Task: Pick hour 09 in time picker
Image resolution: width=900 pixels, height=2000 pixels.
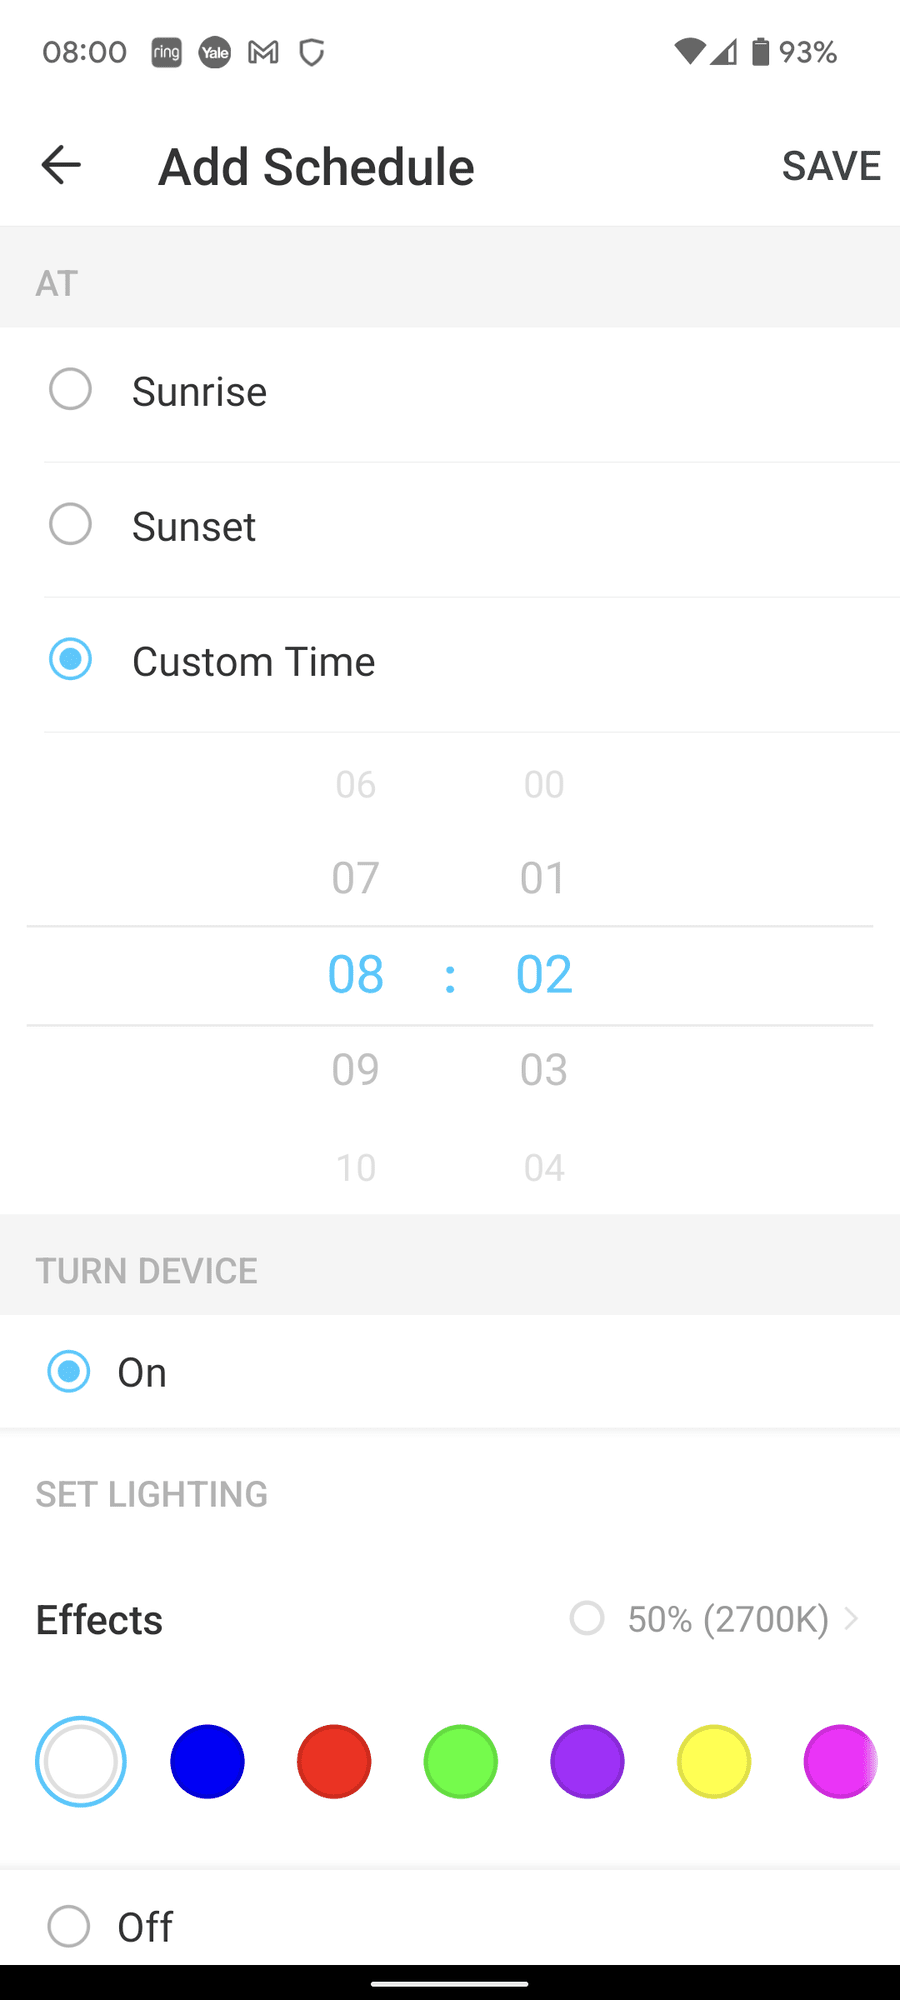Action: pos(356,1070)
